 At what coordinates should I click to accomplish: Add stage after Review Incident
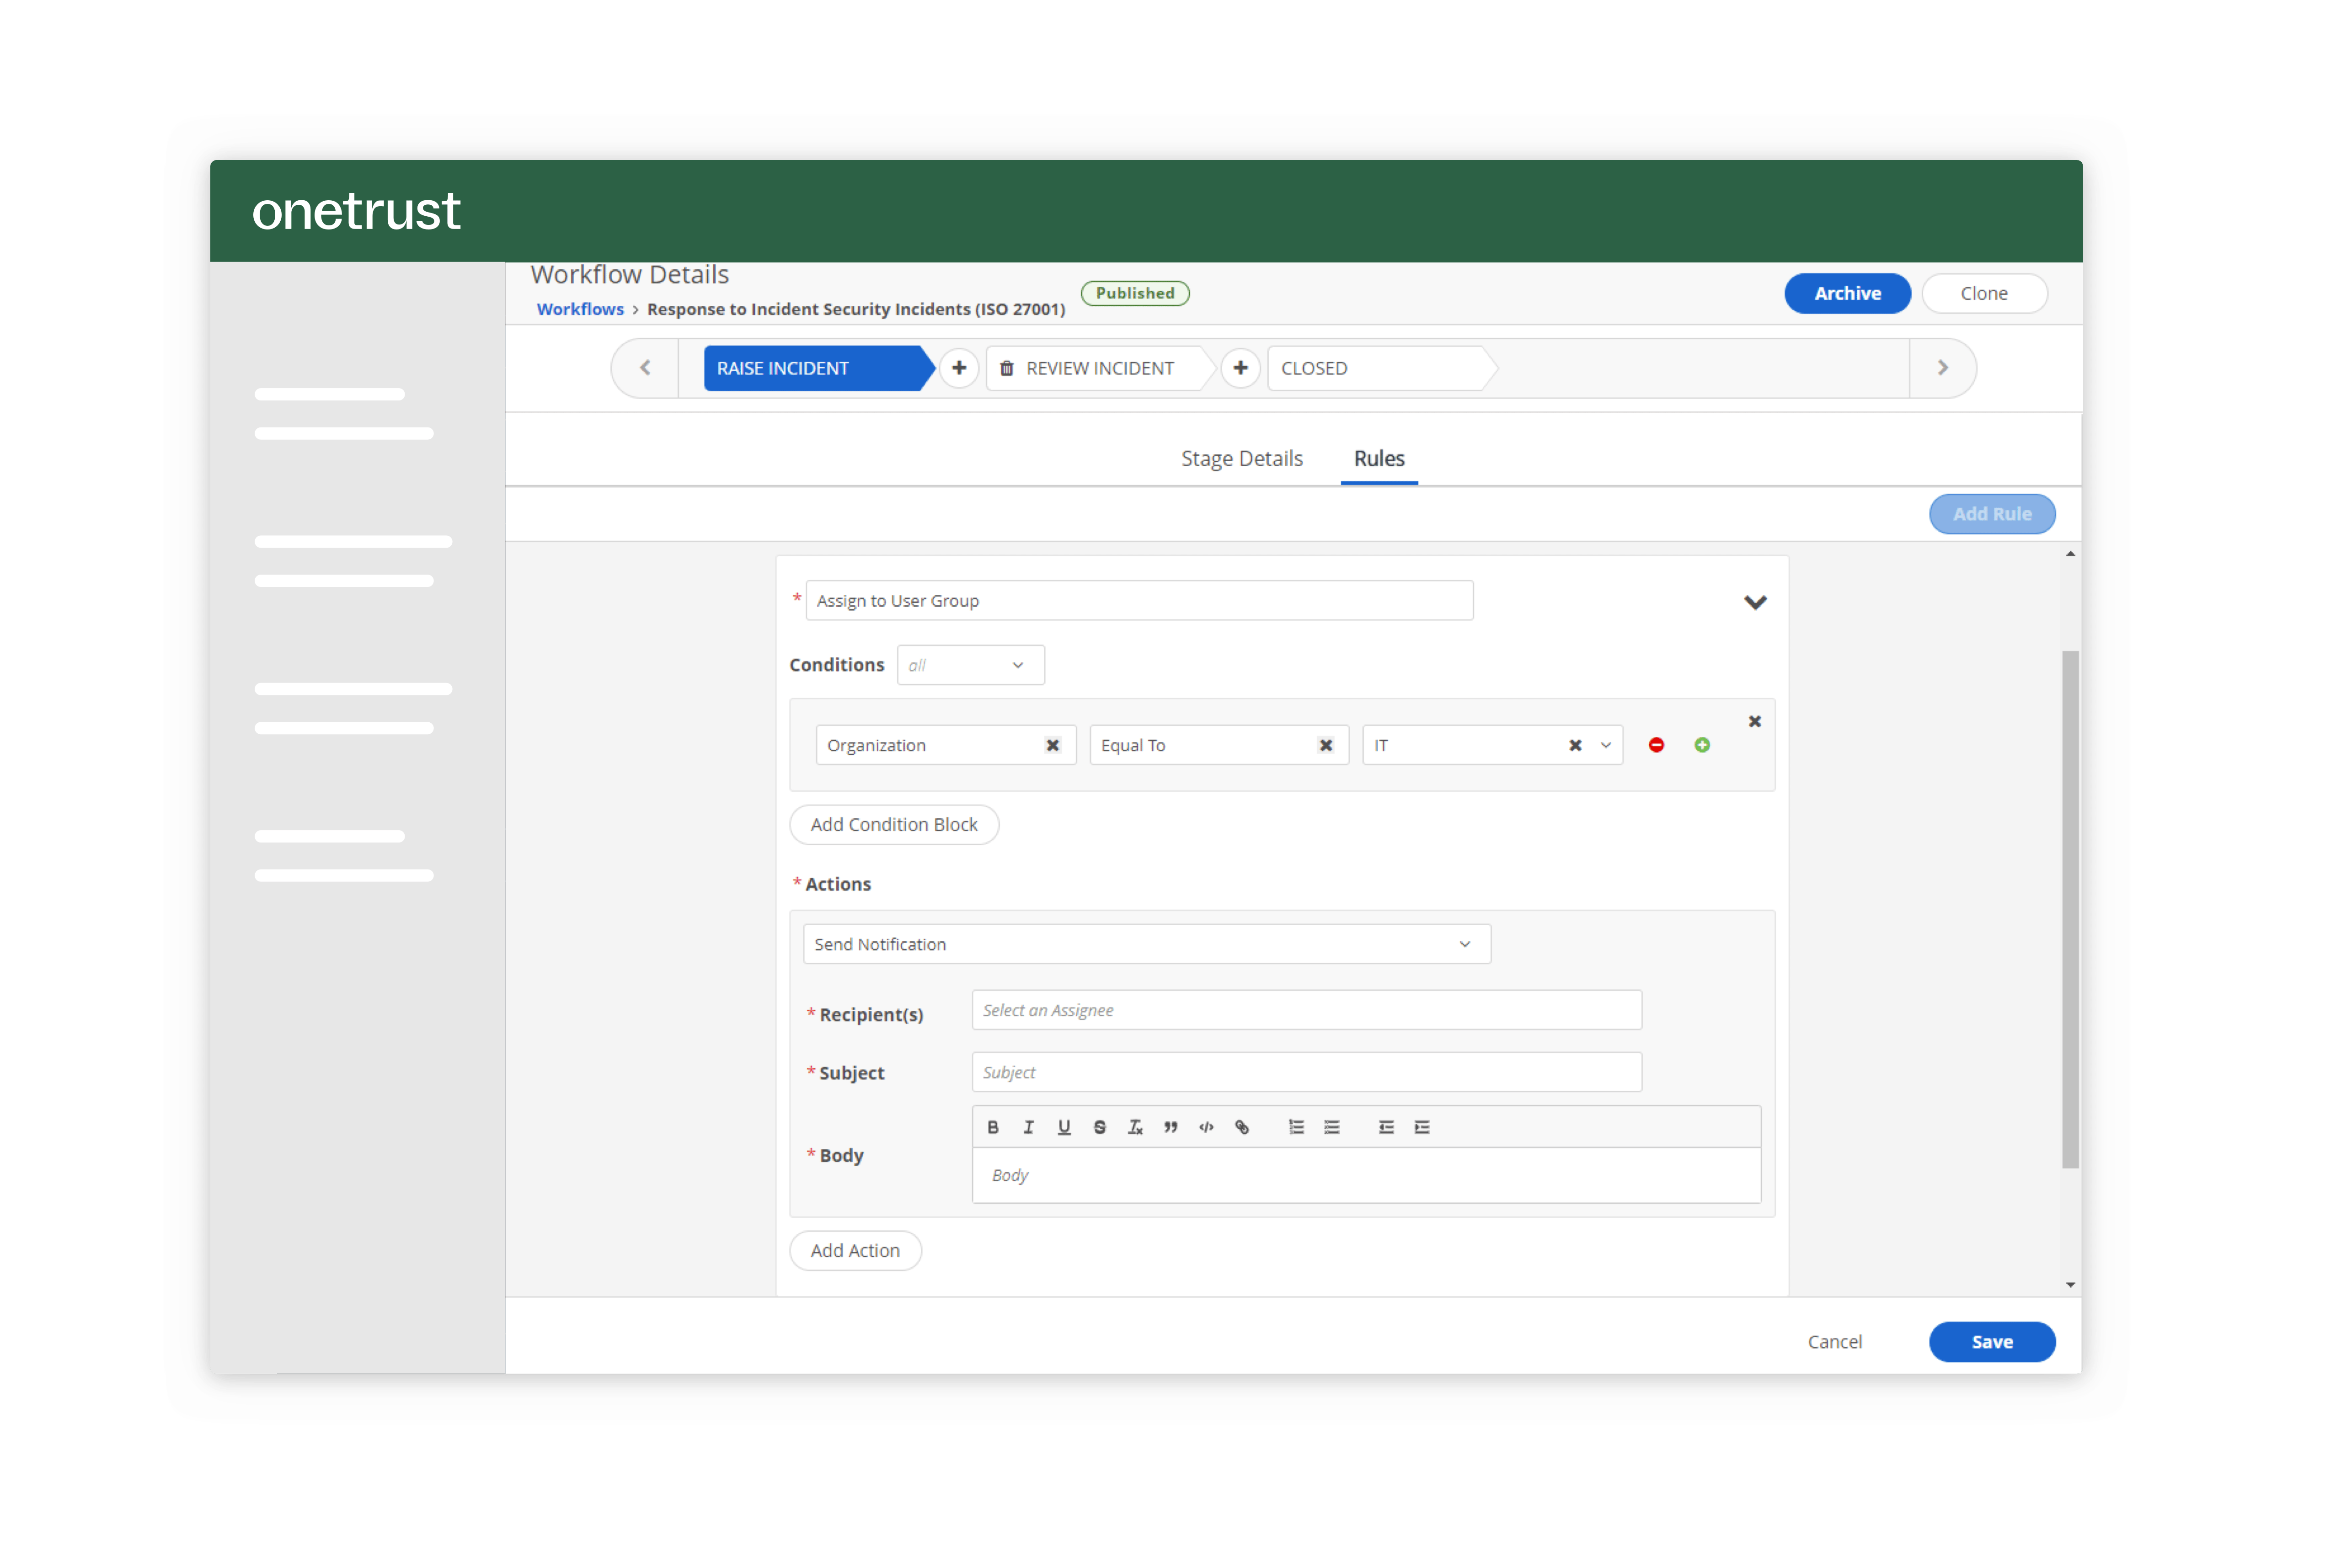1240,368
